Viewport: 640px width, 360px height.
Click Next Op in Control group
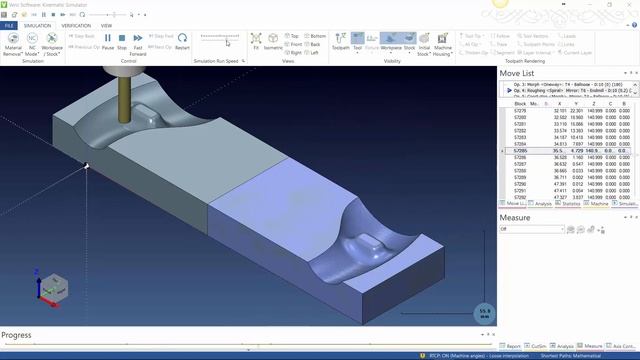[x=160, y=47]
